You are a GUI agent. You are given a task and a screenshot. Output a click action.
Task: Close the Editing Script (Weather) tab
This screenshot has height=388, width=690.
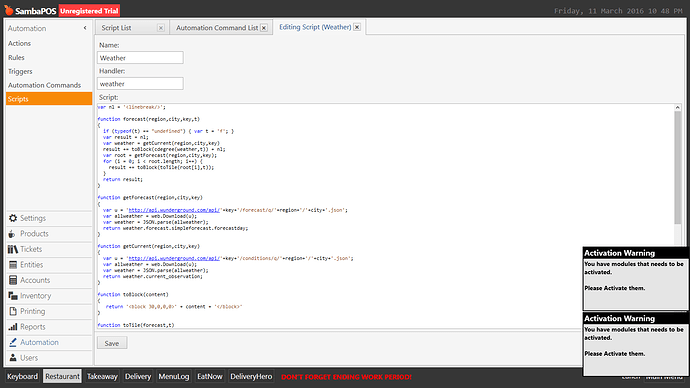tap(357, 27)
